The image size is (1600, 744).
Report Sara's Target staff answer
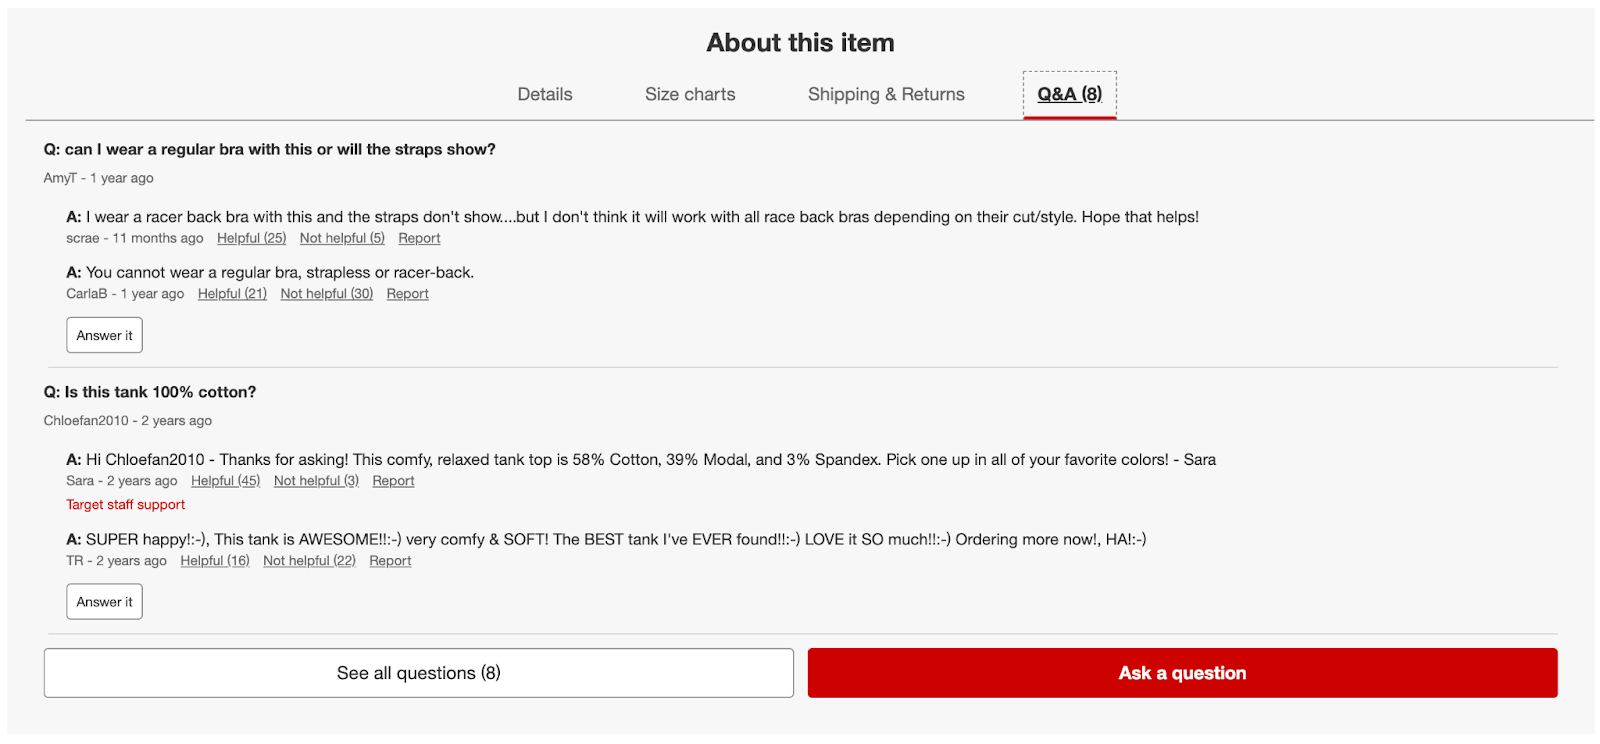pyautogui.click(x=393, y=480)
